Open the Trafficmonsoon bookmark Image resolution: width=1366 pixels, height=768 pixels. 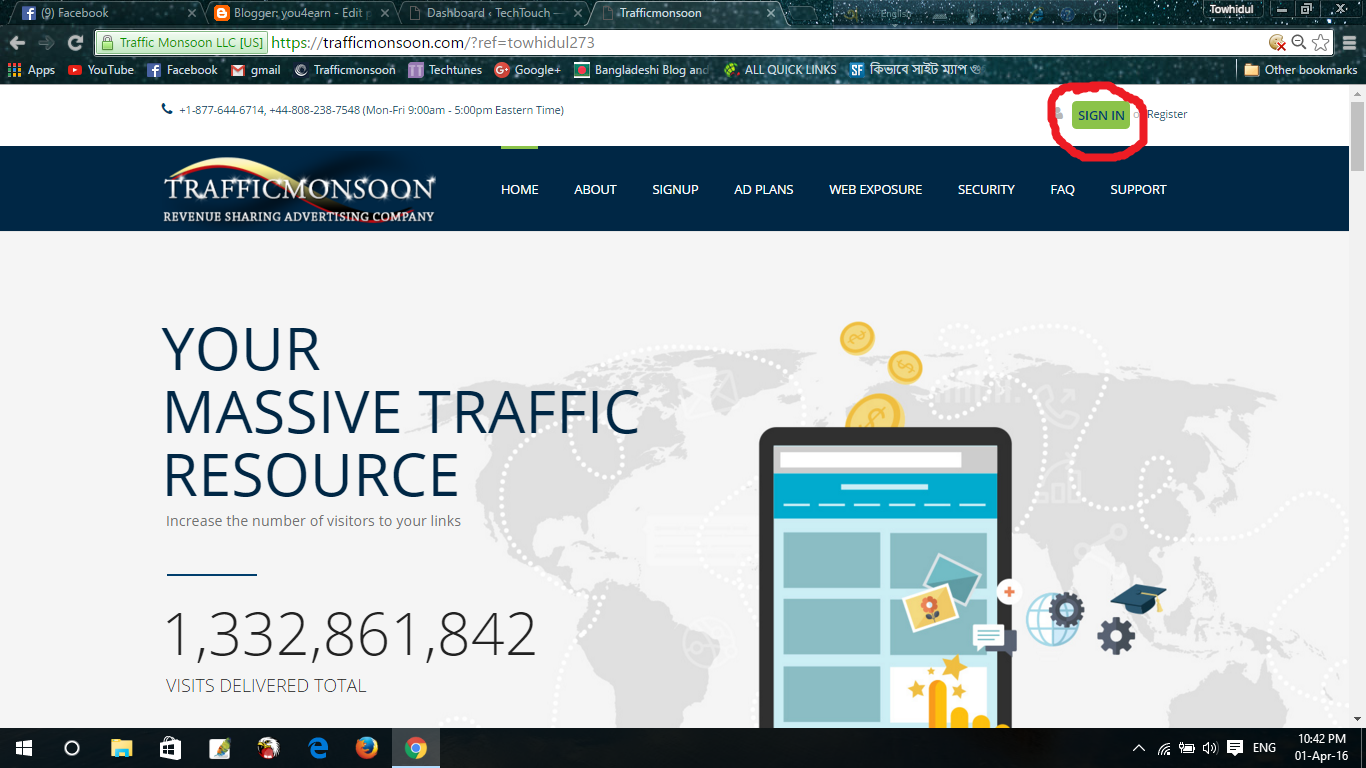pos(345,70)
